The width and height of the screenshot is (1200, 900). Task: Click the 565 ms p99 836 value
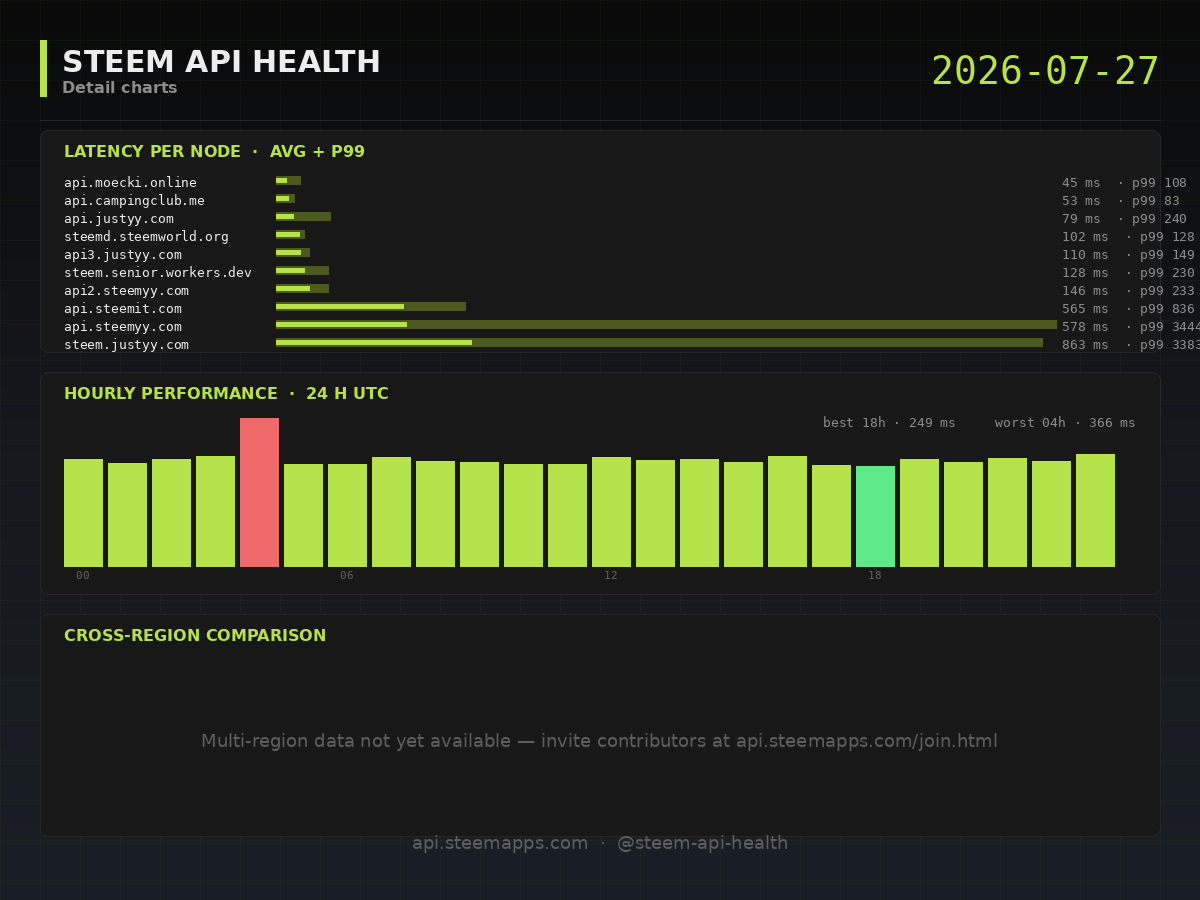pyautogui.click(x=1128, y=308)
